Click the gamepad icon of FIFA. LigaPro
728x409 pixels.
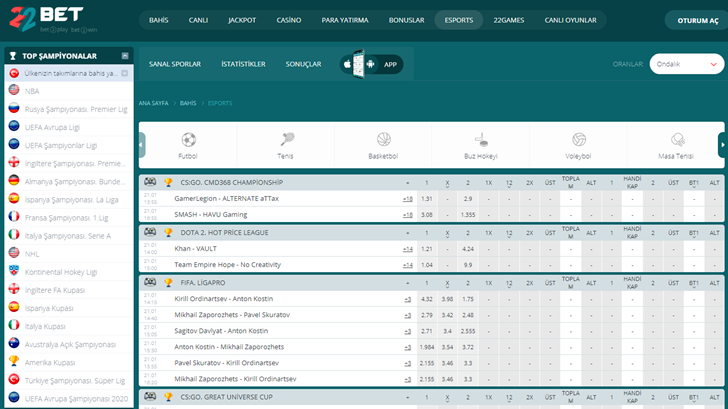pyautogui.click(x=150, y=282)
